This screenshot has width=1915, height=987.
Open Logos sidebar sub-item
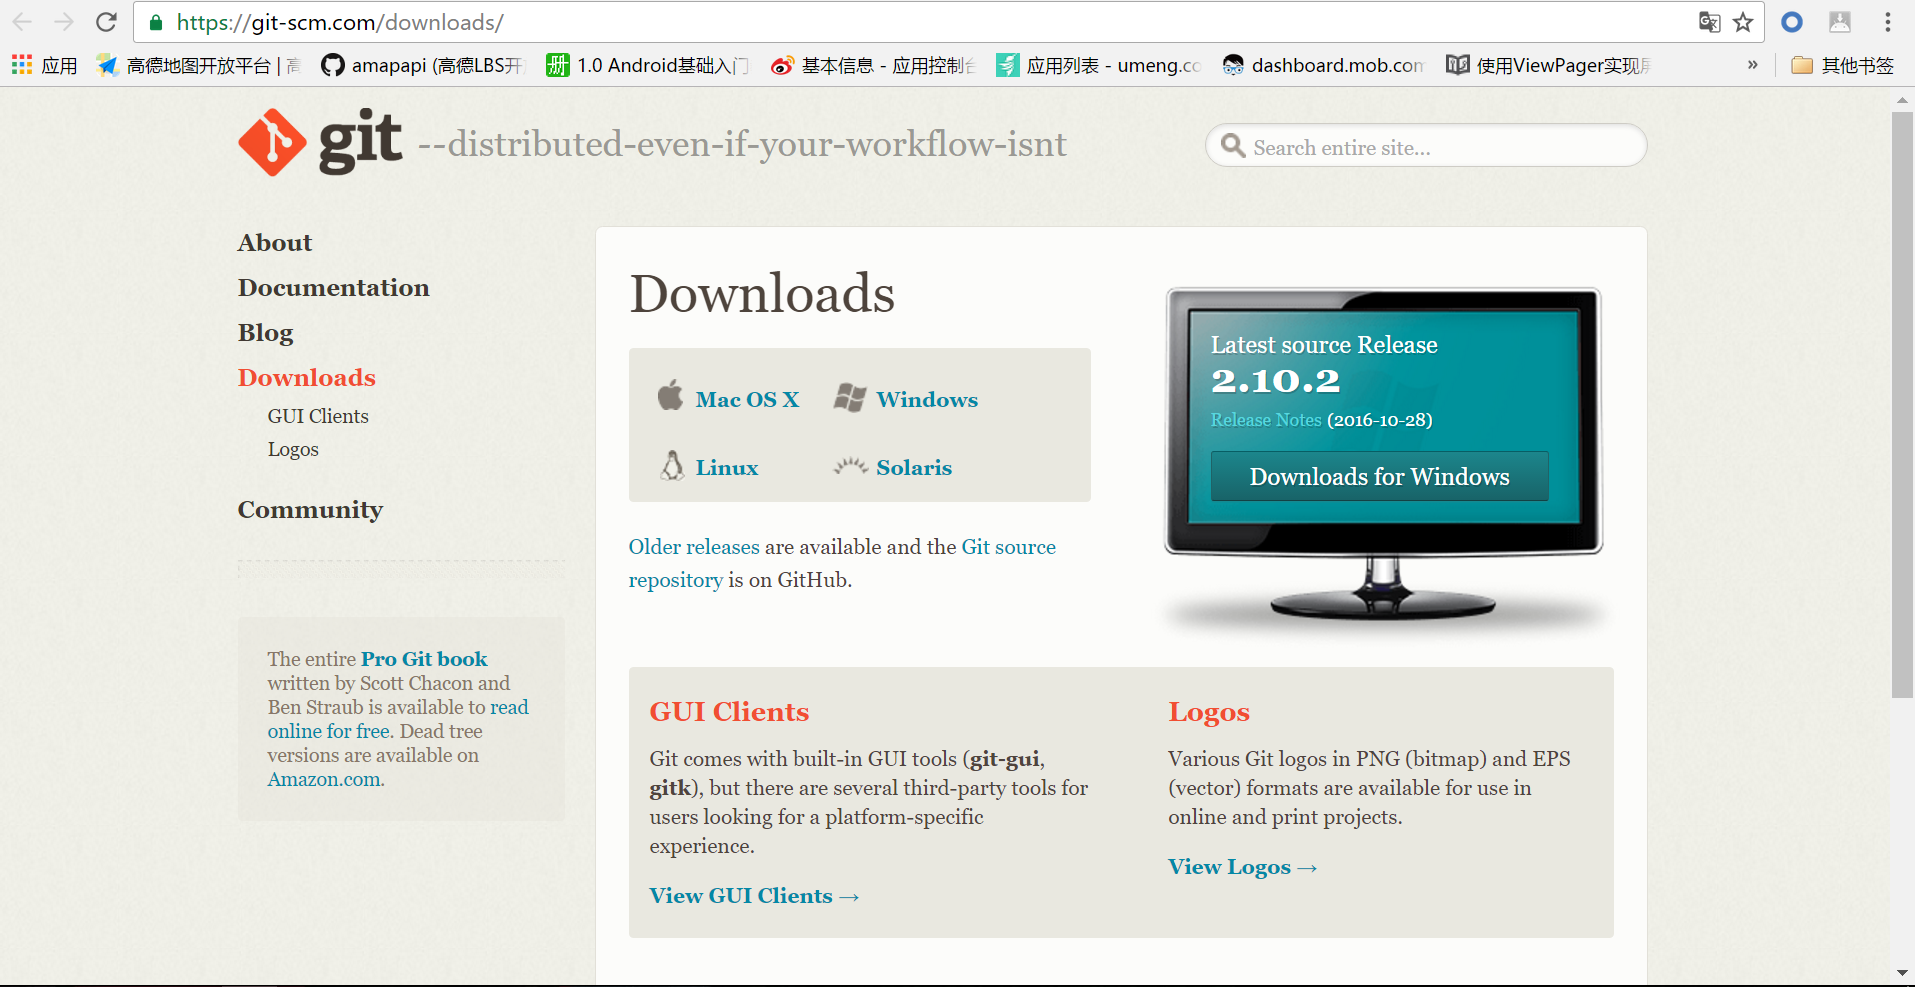pos(293,450)
